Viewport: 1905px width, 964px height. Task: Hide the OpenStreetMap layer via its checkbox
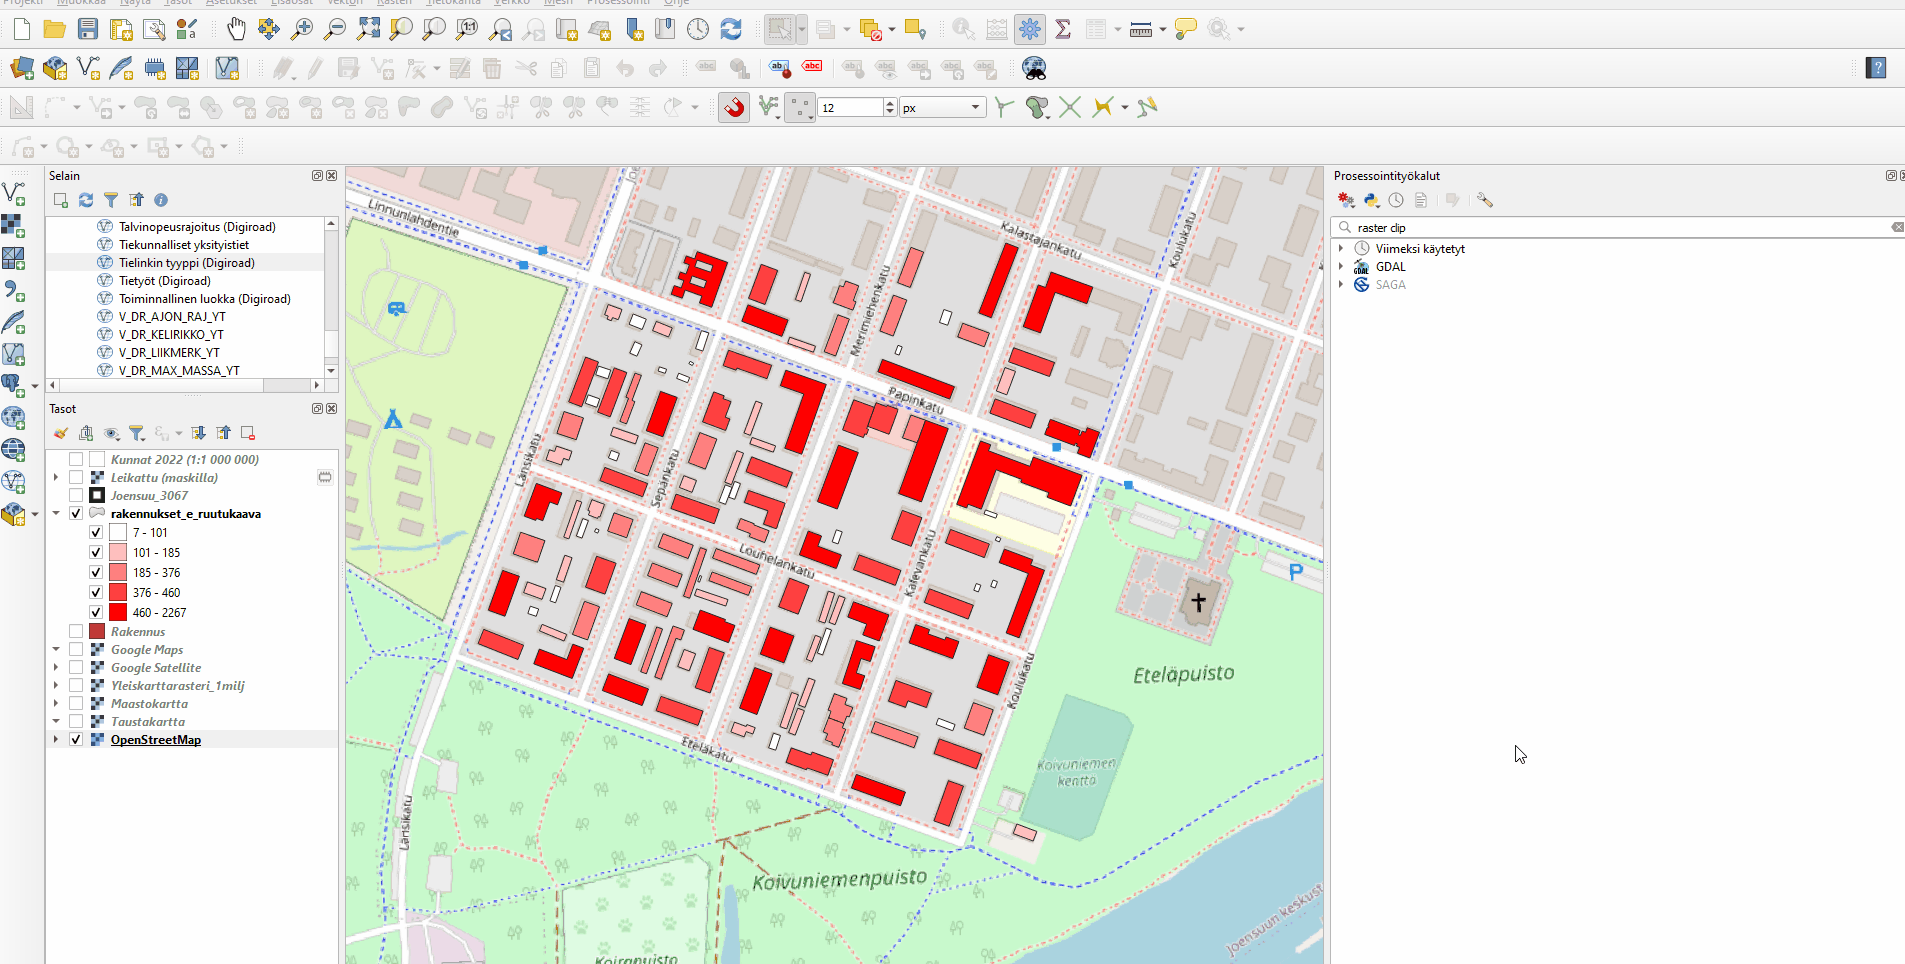click(x=76, y=740)
